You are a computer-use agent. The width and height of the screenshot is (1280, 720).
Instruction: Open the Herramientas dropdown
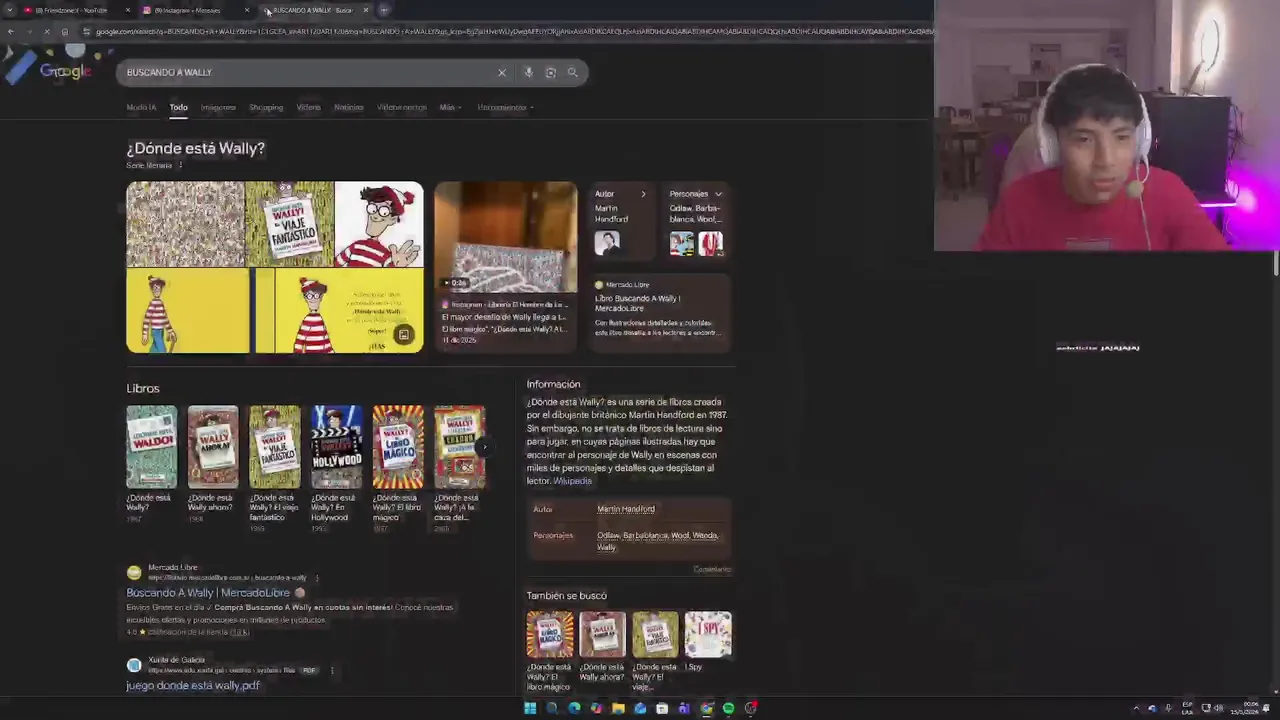click(x=505, y=107)
